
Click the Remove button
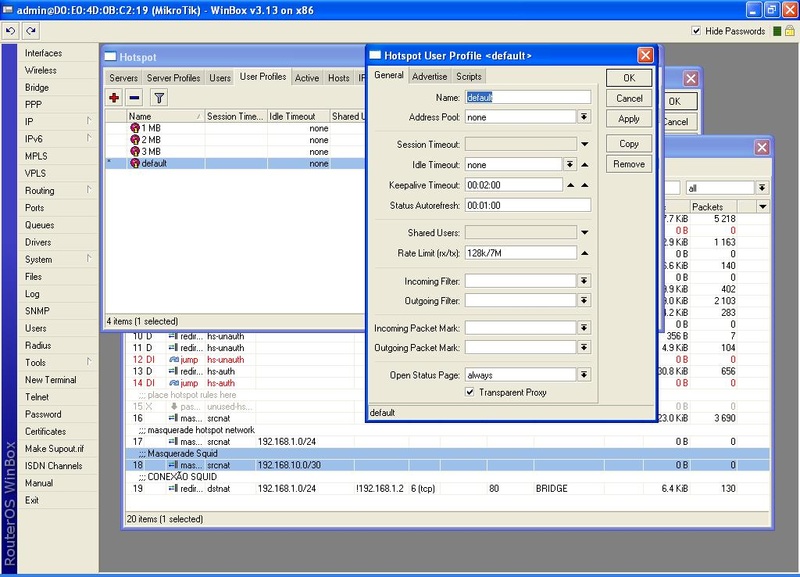click(629, 164)
